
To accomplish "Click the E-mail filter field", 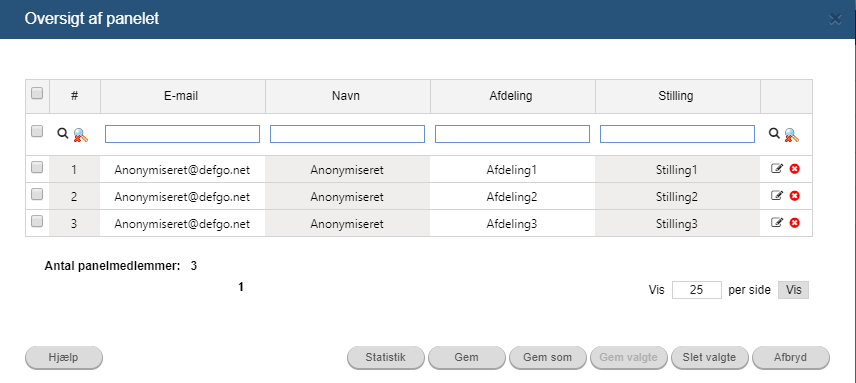I will coord(182,134).
